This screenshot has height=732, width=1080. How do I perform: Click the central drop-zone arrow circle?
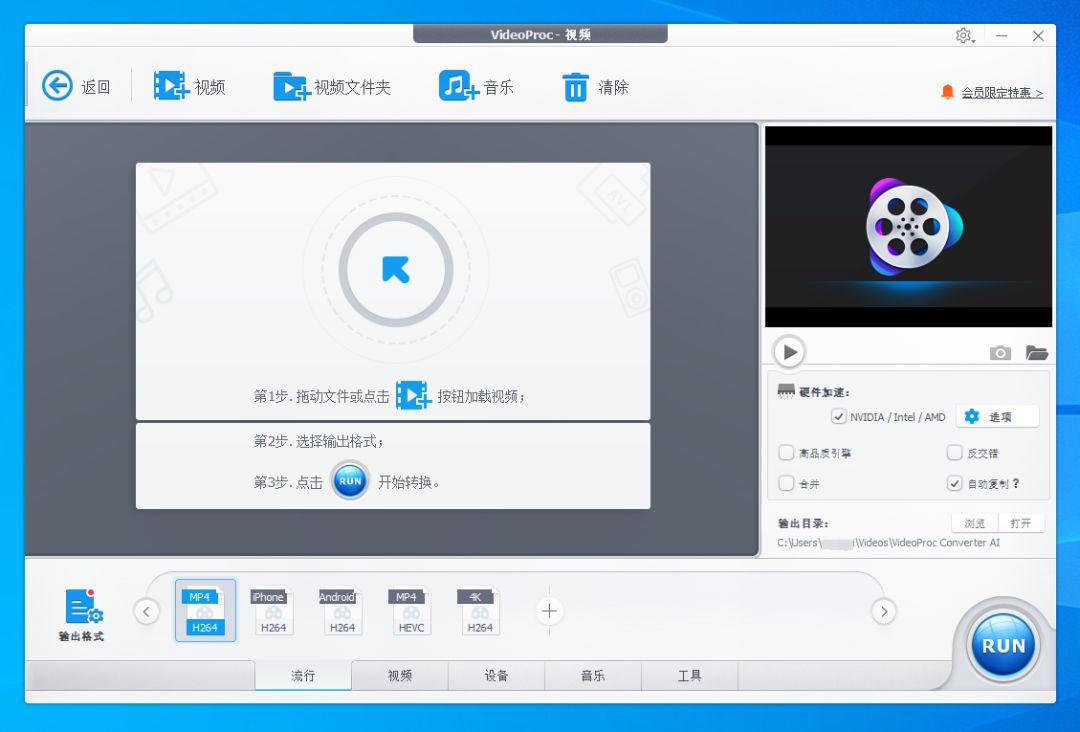pos(396,269)
